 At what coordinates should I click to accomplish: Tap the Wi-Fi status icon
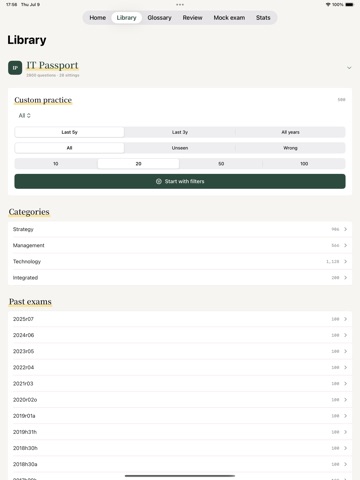pyautogui.click(x=328, y=5)
